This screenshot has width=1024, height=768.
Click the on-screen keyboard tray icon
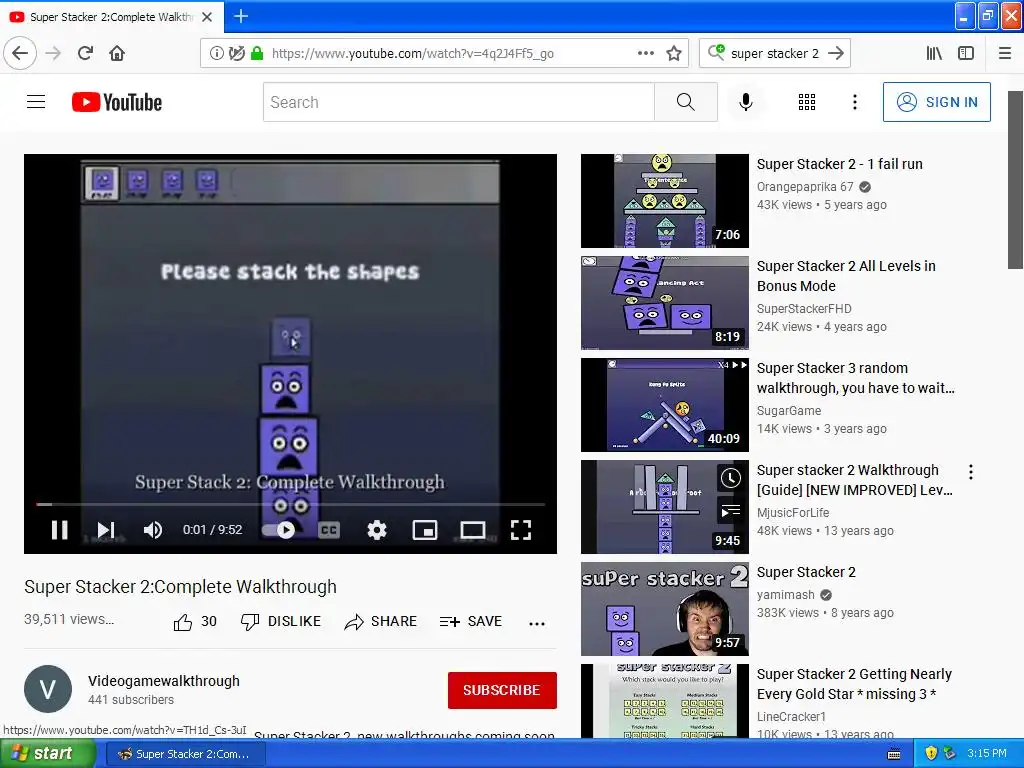pos(894,754)
